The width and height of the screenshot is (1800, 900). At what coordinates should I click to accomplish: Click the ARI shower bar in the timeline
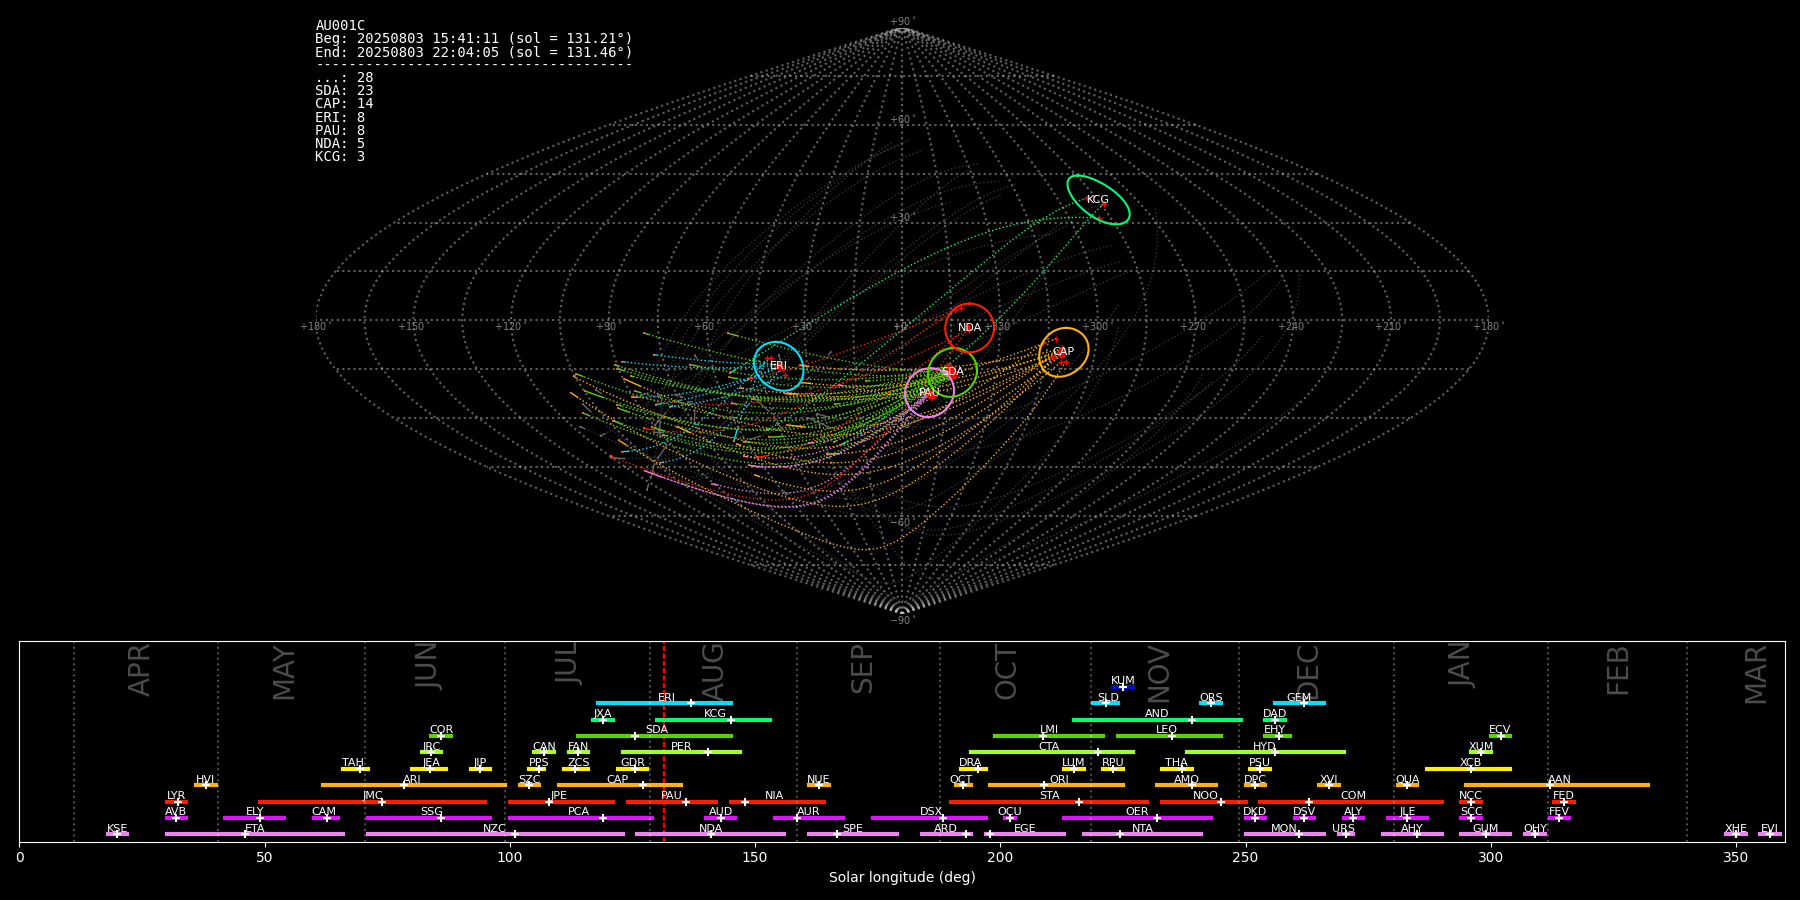click(414, 785)
